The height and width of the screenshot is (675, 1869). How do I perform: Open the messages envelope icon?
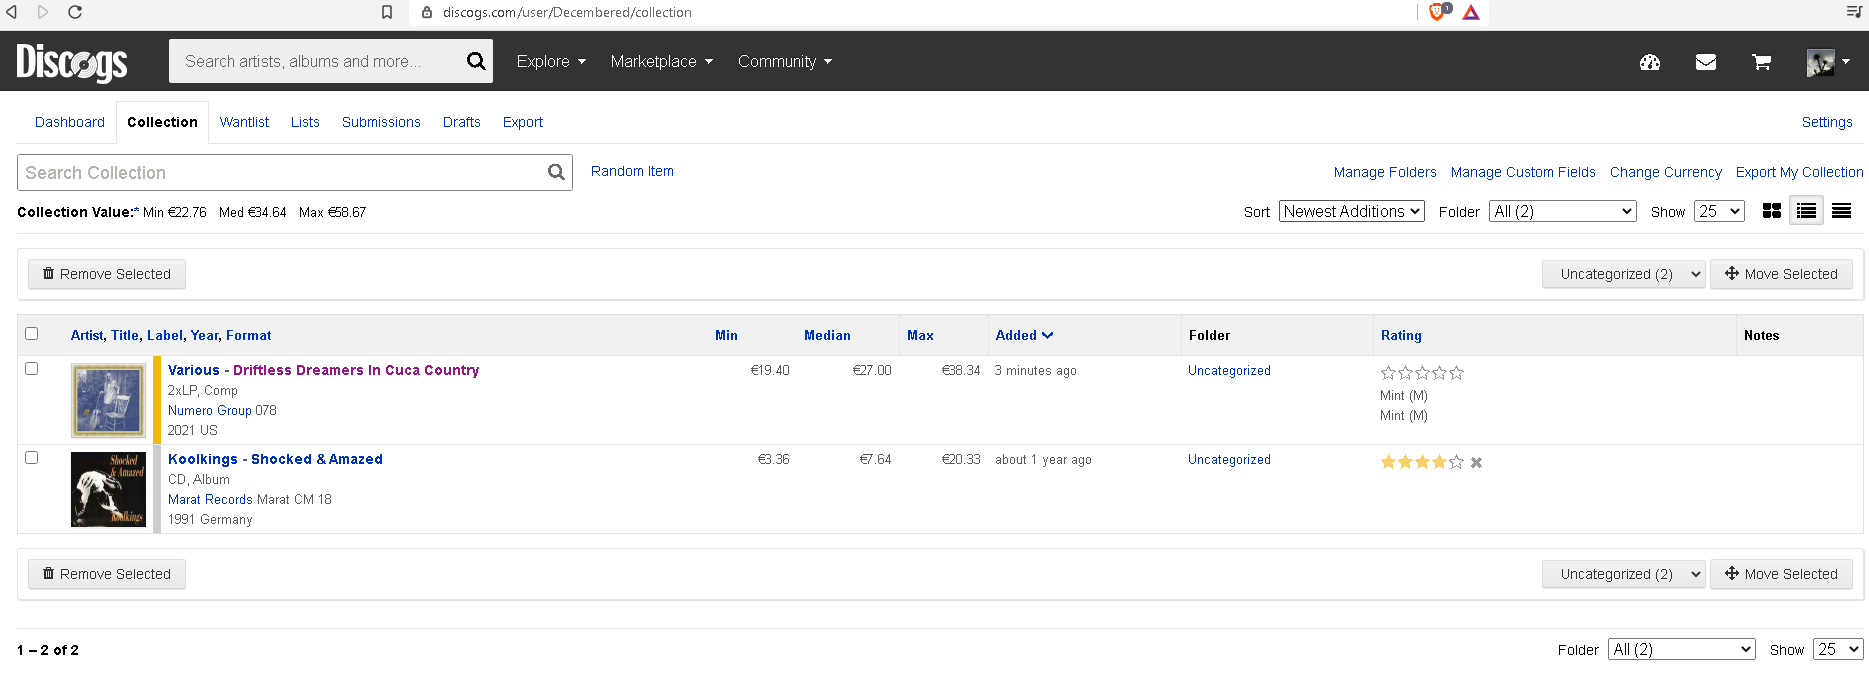[1705, 62]
